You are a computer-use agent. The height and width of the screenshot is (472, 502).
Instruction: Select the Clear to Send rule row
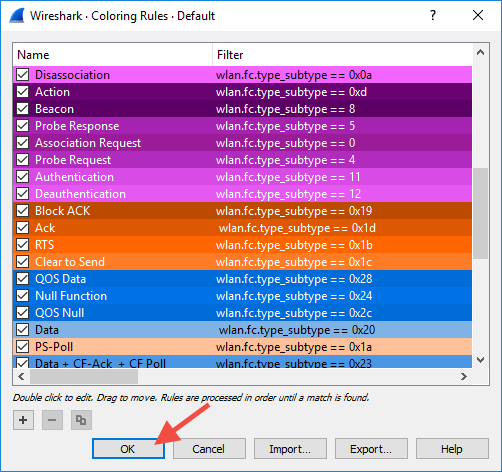click(243, 262)
